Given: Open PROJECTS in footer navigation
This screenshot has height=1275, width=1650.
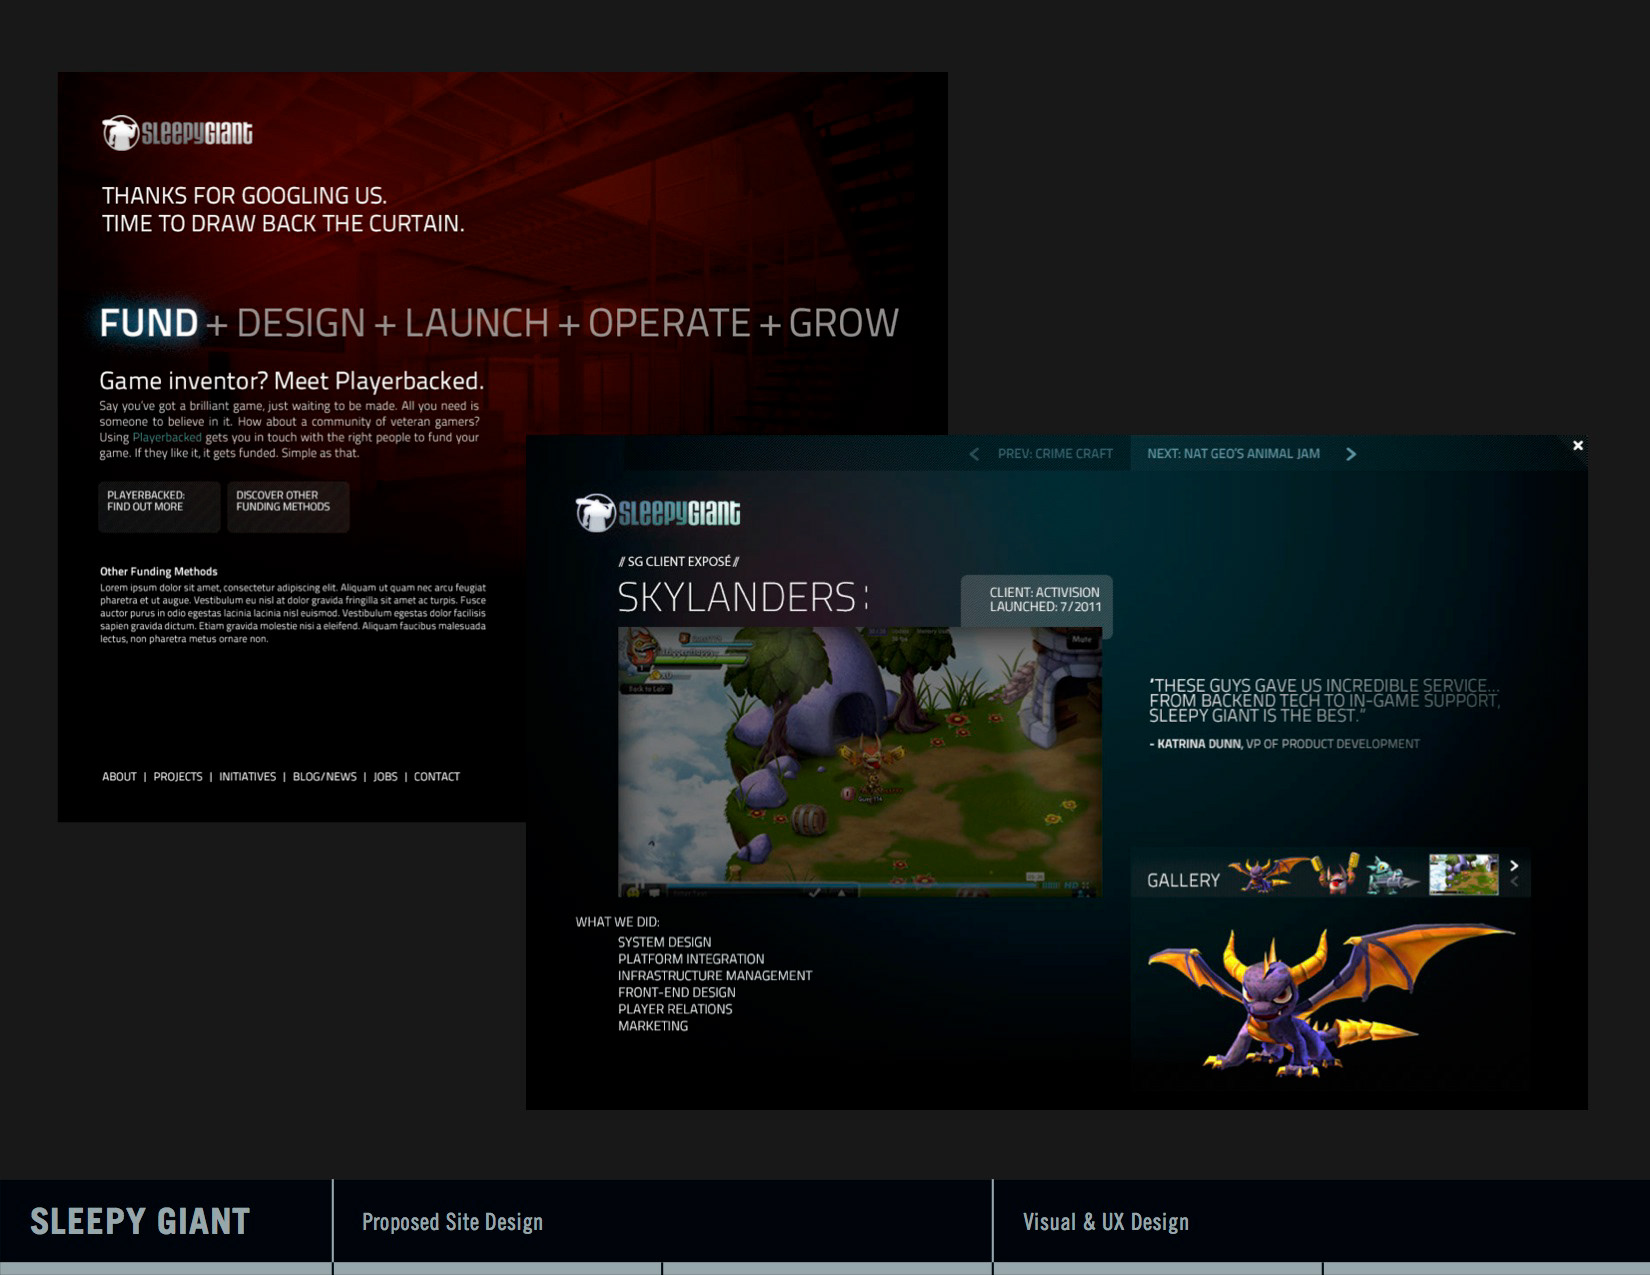Looking at the screenshot, I should [178, 777].
